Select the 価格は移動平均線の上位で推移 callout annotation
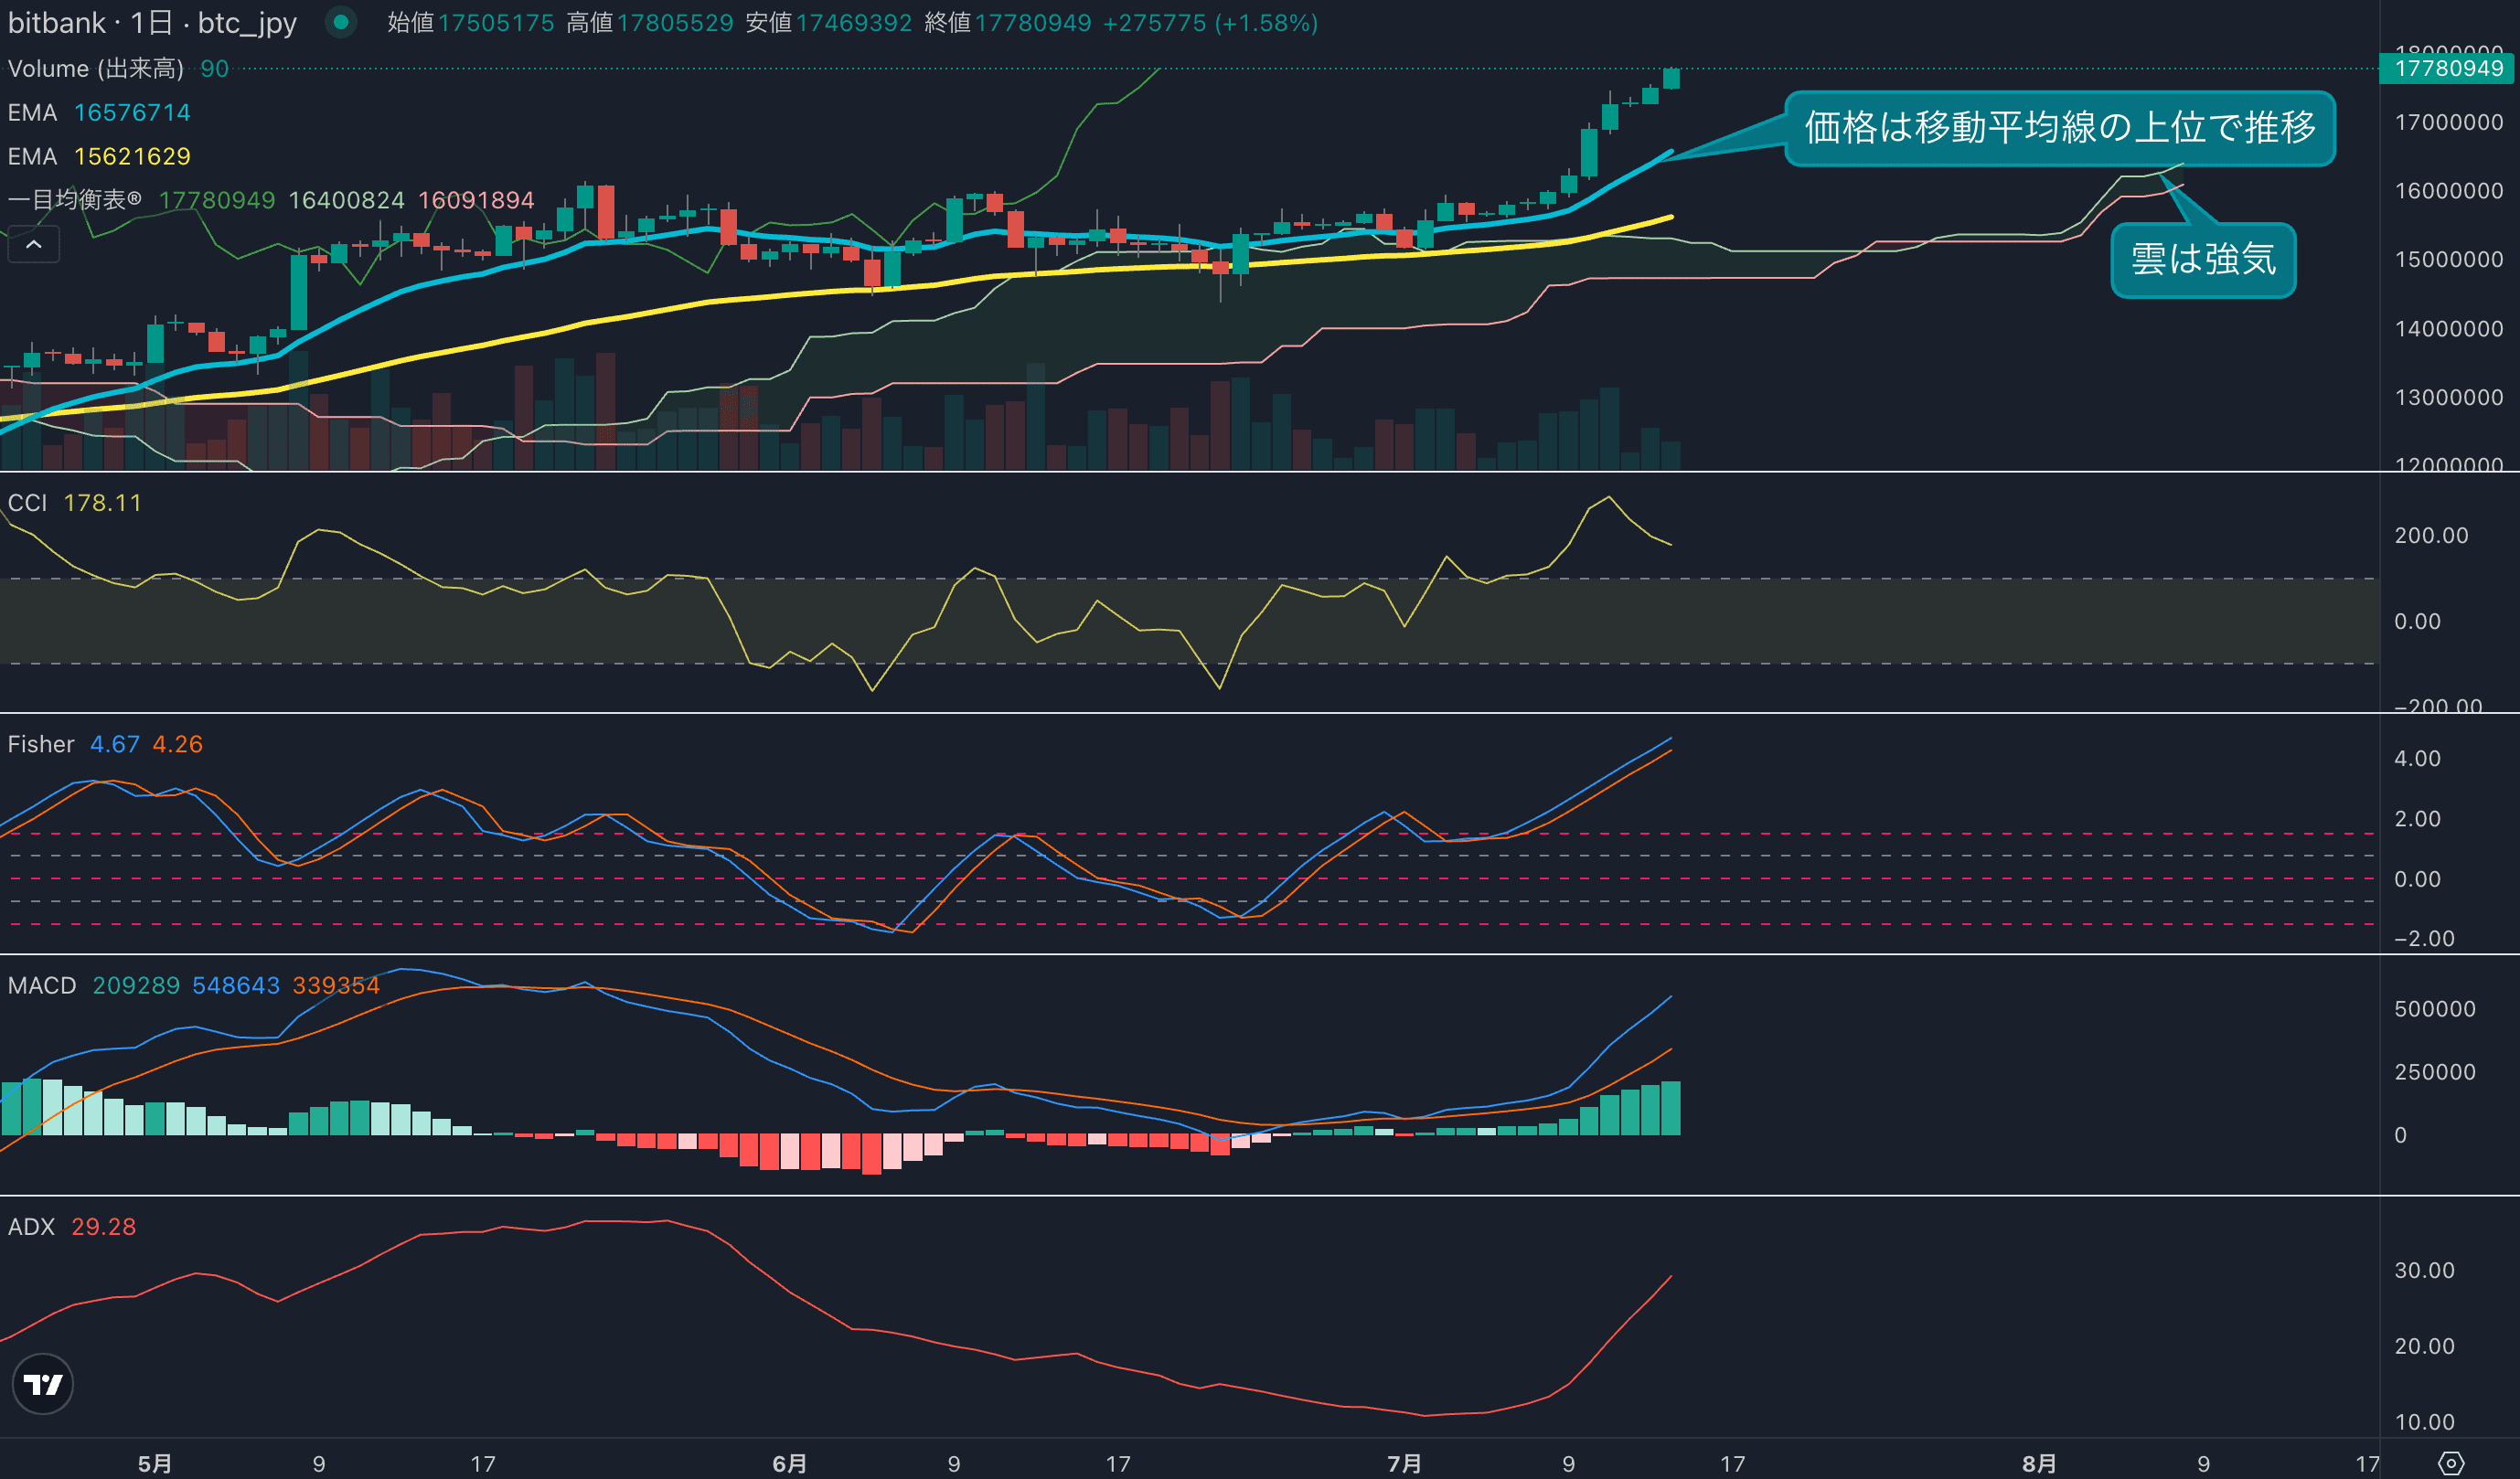The image size is (2520, 1479). point(2059,128)
